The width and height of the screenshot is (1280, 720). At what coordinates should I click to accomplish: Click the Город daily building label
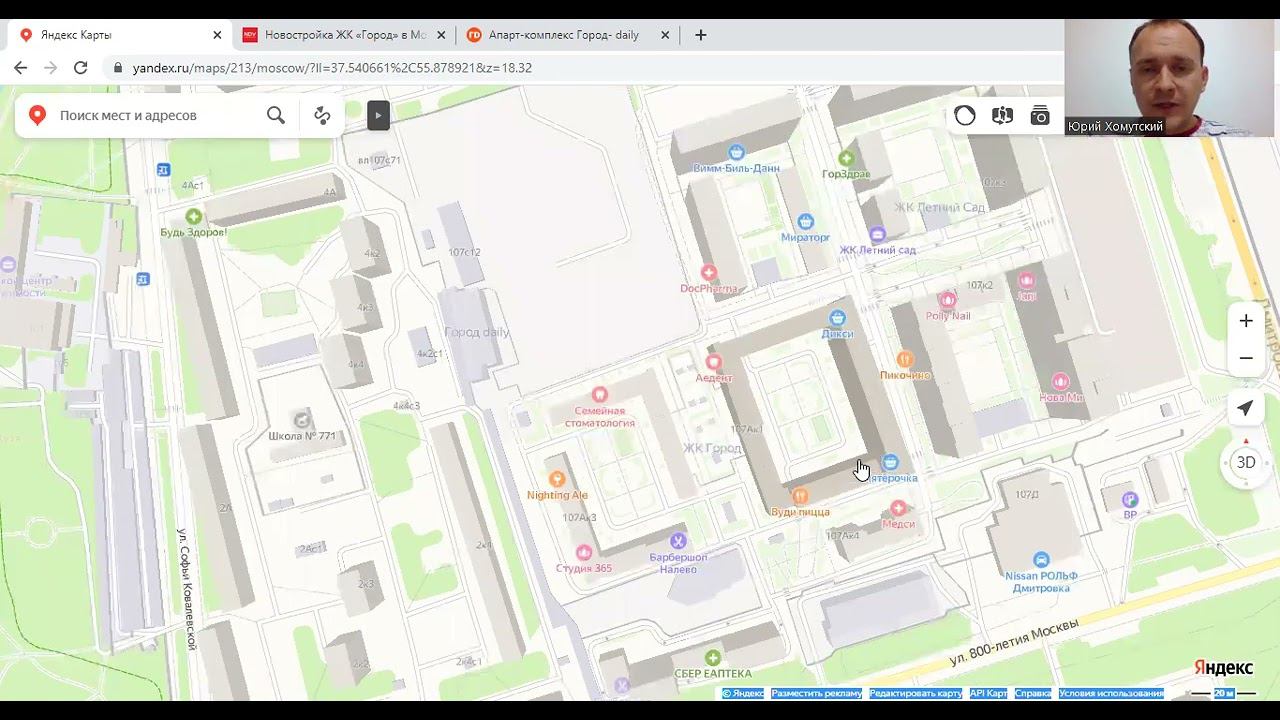click(x=477, y=332)
